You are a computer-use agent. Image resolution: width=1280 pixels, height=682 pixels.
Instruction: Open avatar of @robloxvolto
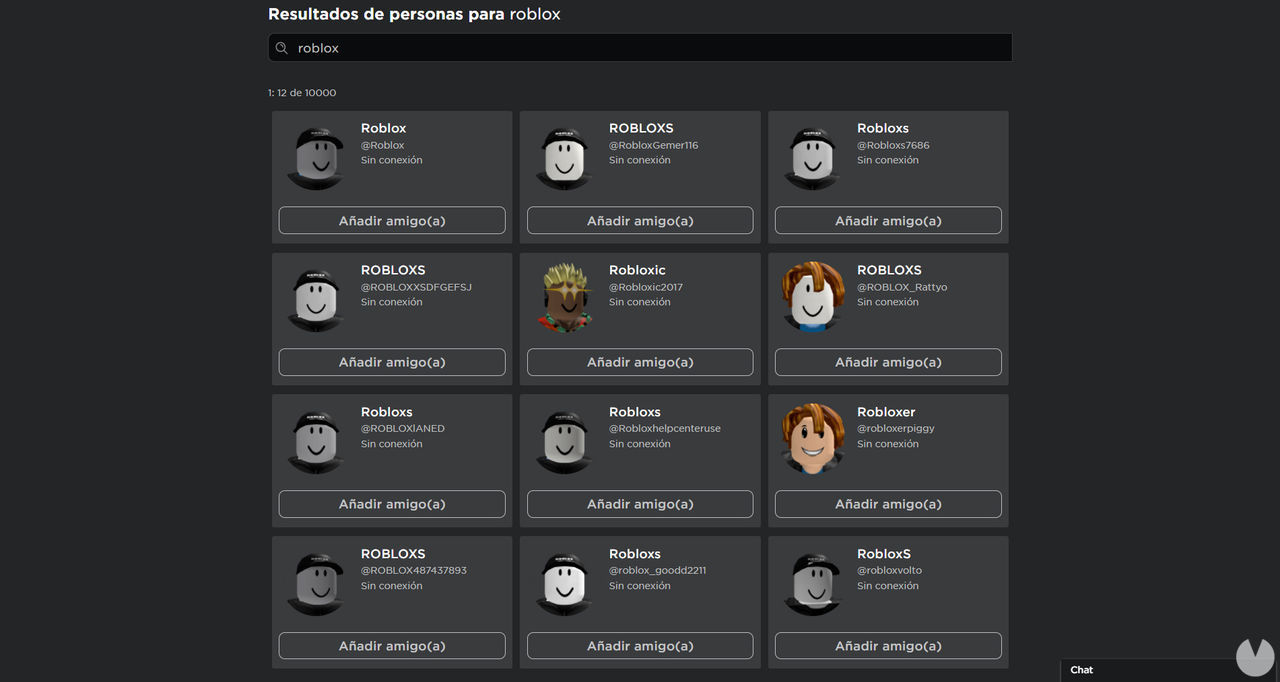(x=812, y=584)
